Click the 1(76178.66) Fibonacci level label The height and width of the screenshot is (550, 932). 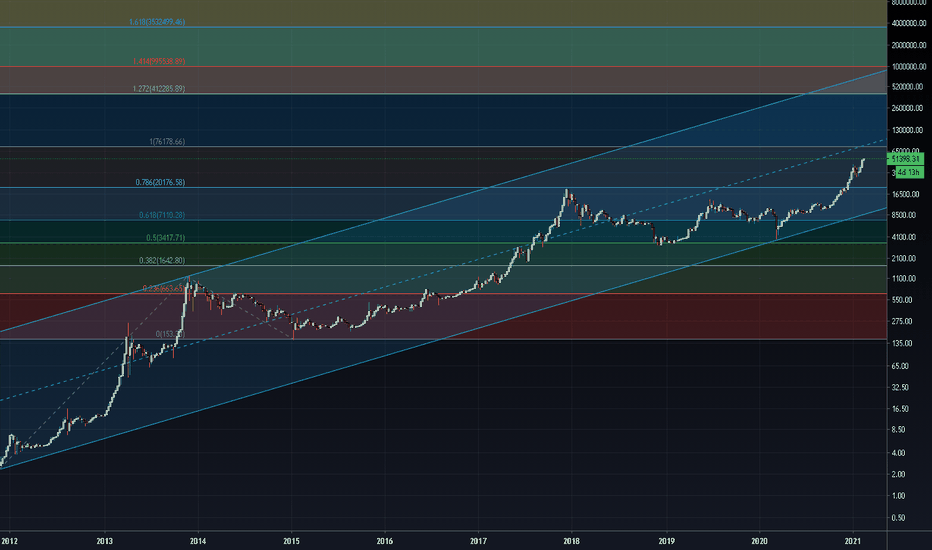tap(167, 142)
